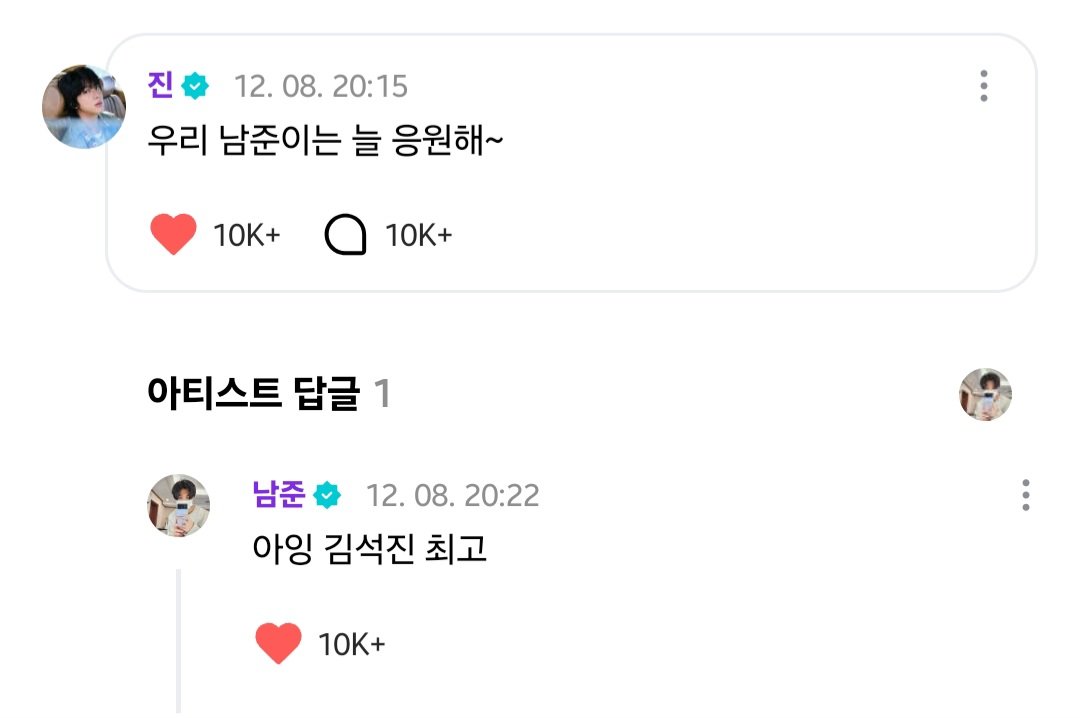
Task: Like 진's post with the heart icon
Action: pos(173,235)
